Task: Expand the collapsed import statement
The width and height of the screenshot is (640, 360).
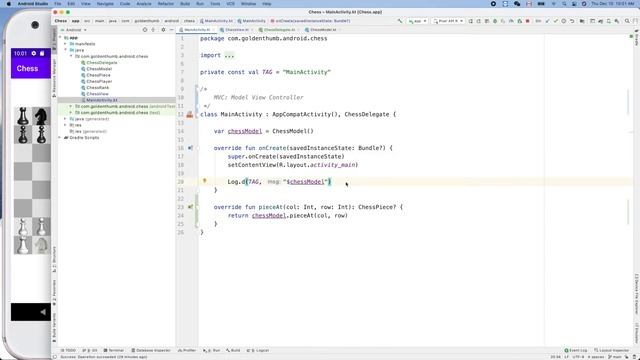Action: [x=229, y=56]
